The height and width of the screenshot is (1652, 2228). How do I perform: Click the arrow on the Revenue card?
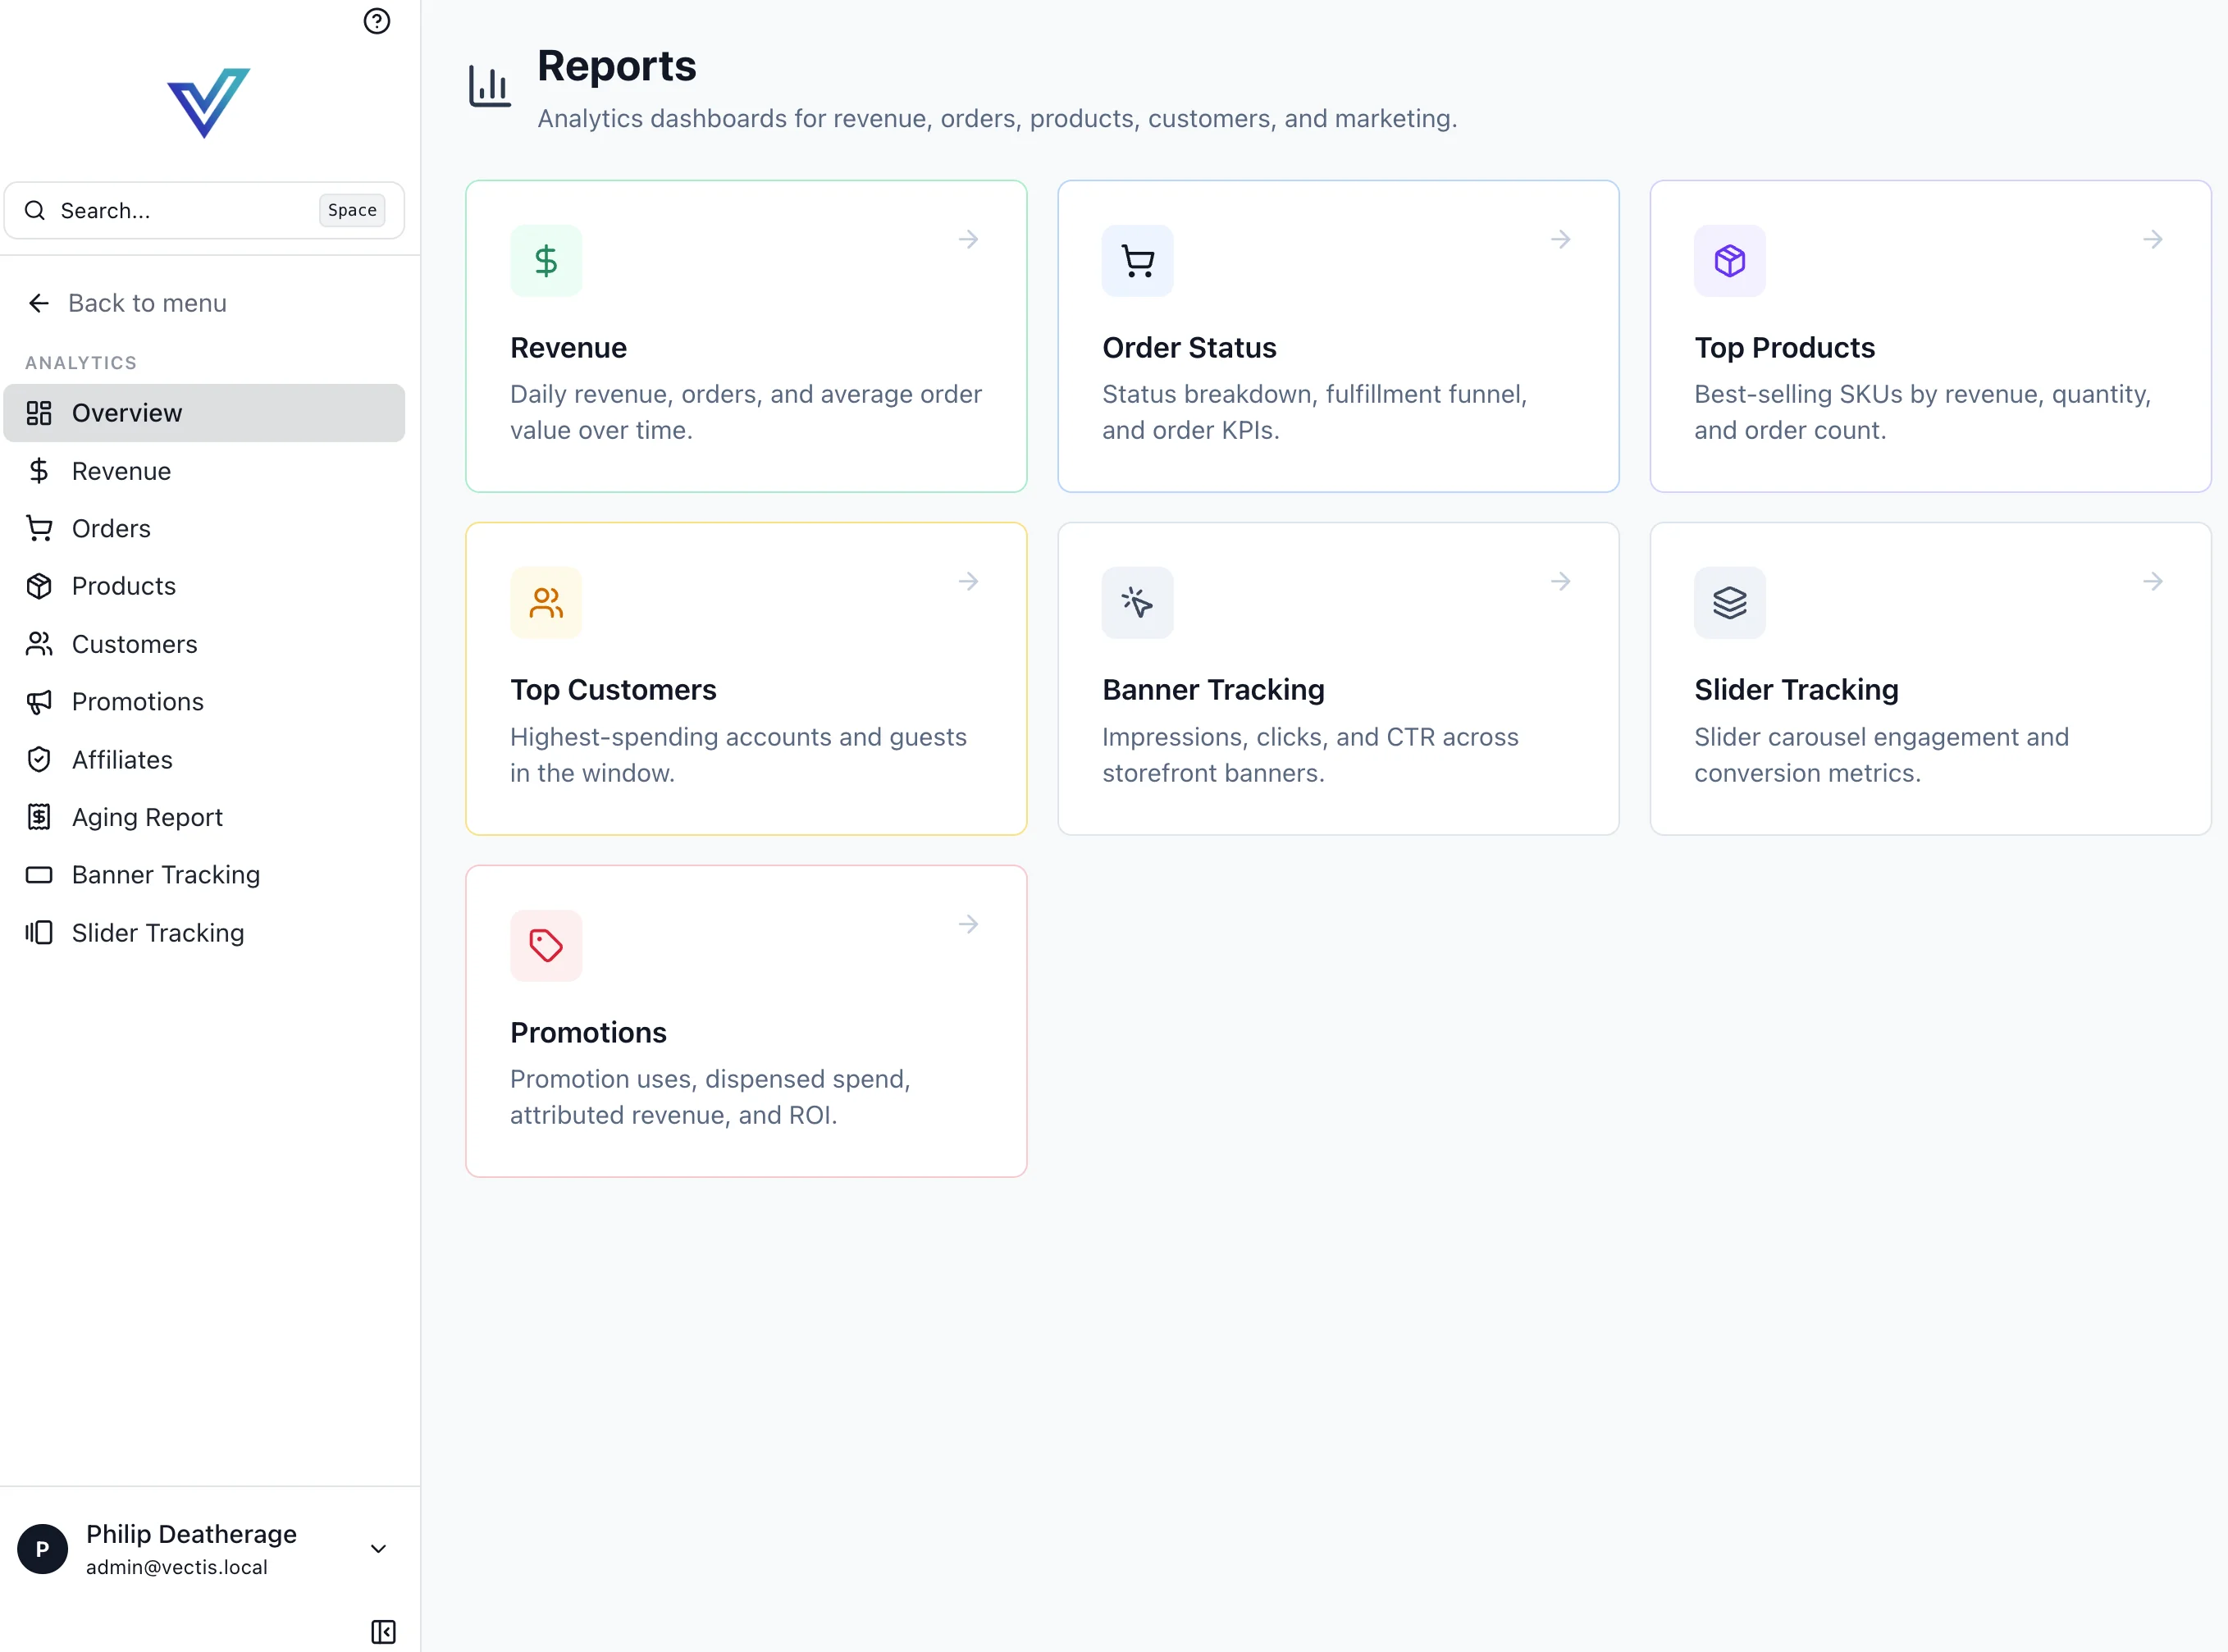pyautogui.click(x=968, y=239)
